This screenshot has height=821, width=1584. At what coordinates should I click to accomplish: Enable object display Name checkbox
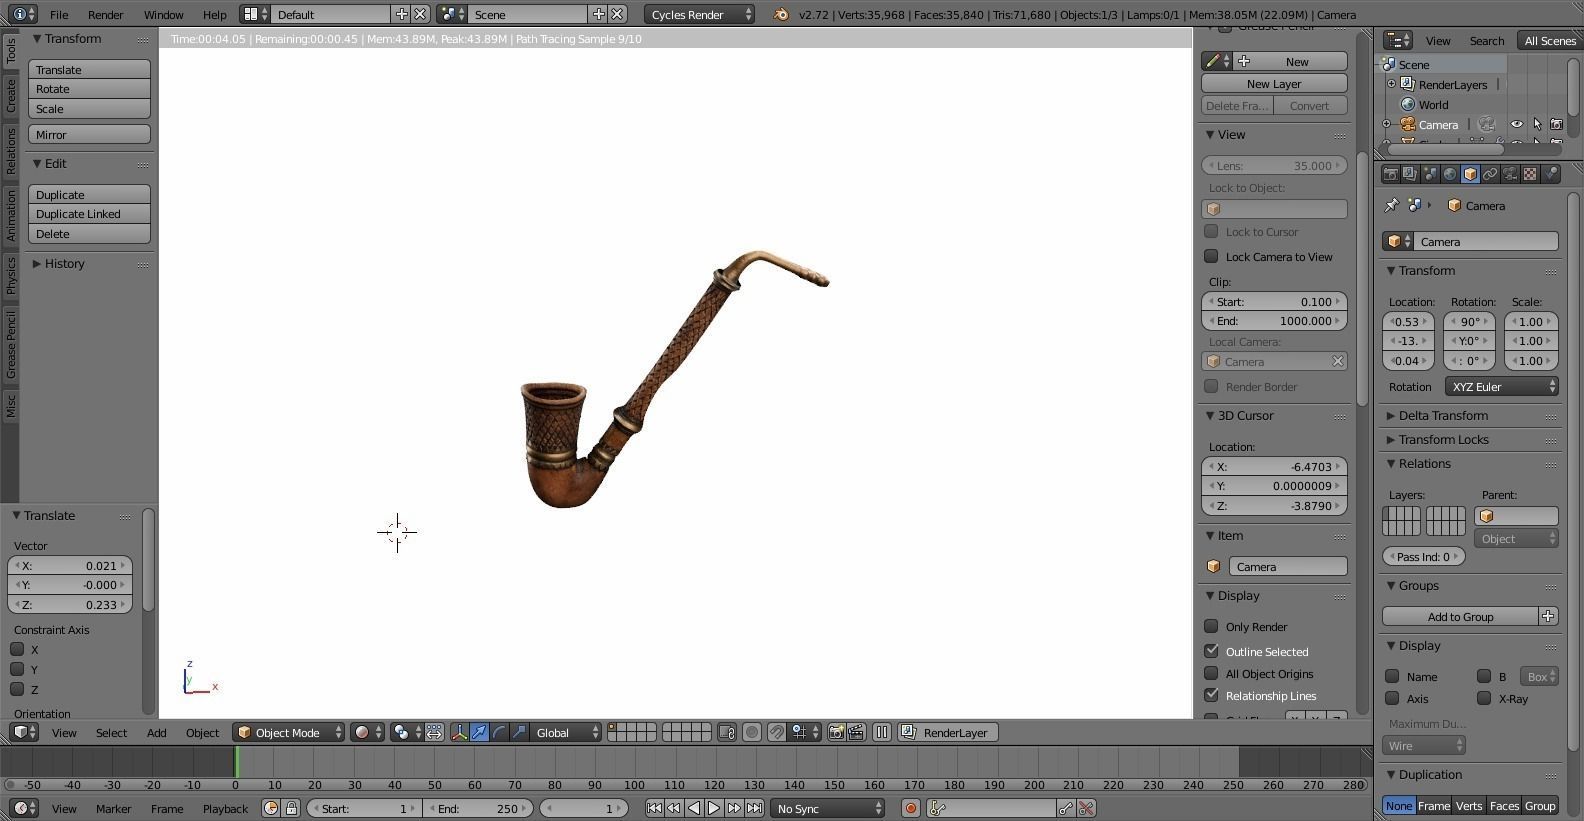pyautogui.click(x=1392, y=676)
